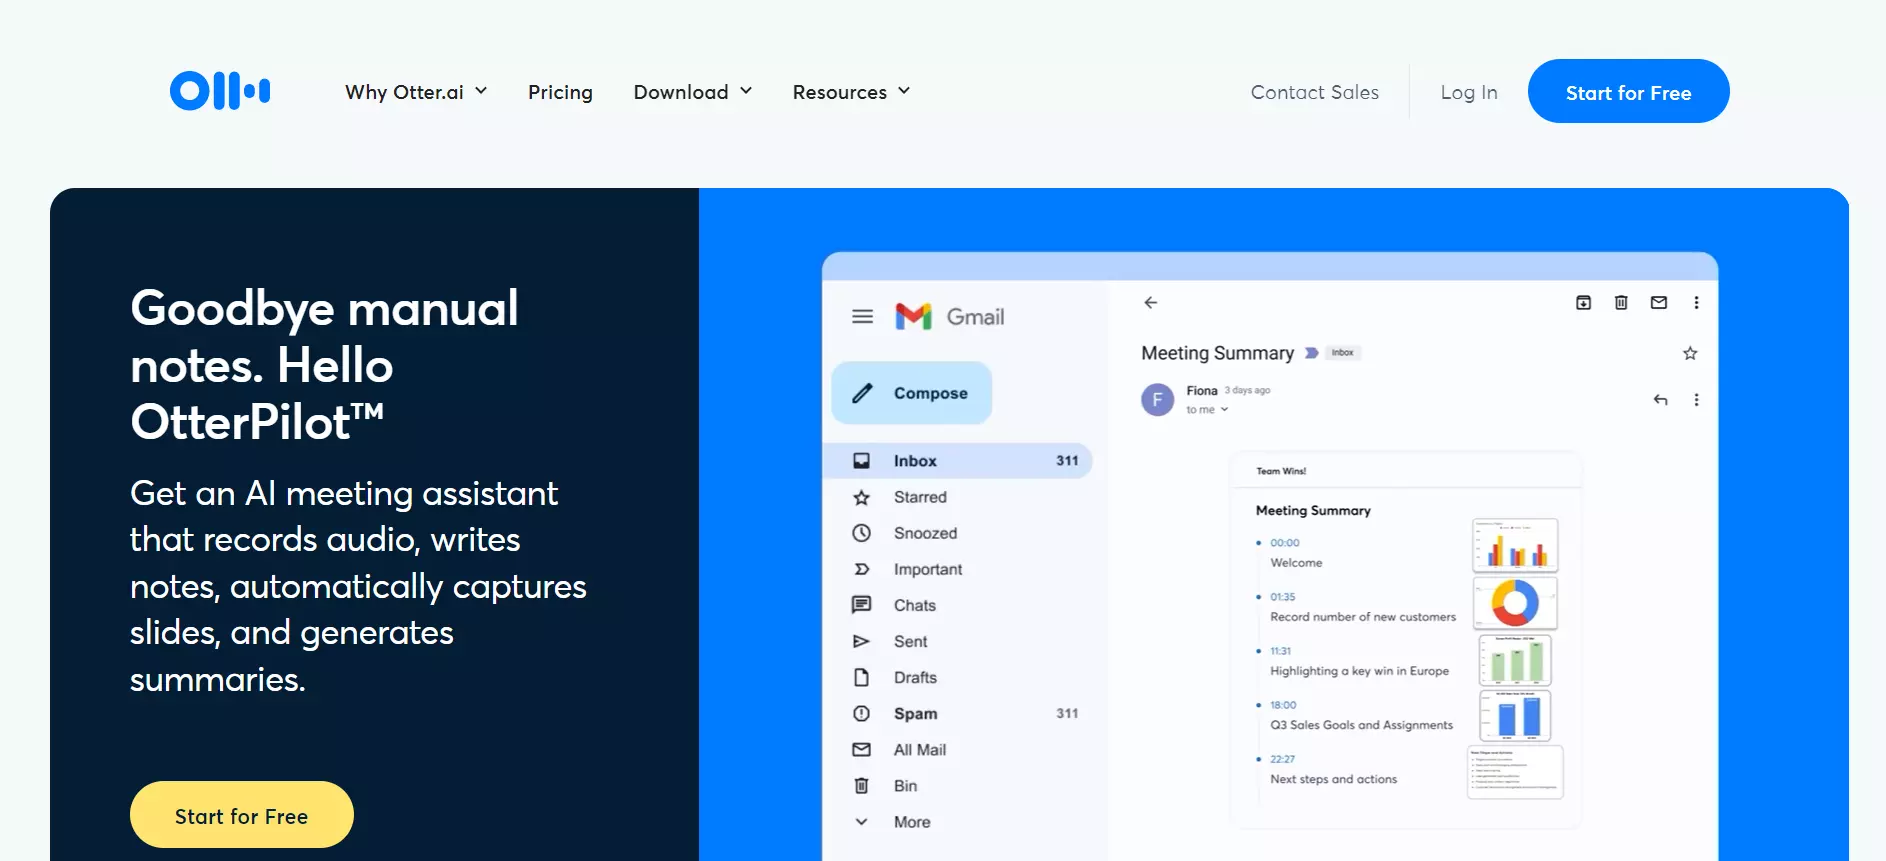Expand the Download dropdown menu
The image size is (1886, 861).
point(692,92)
